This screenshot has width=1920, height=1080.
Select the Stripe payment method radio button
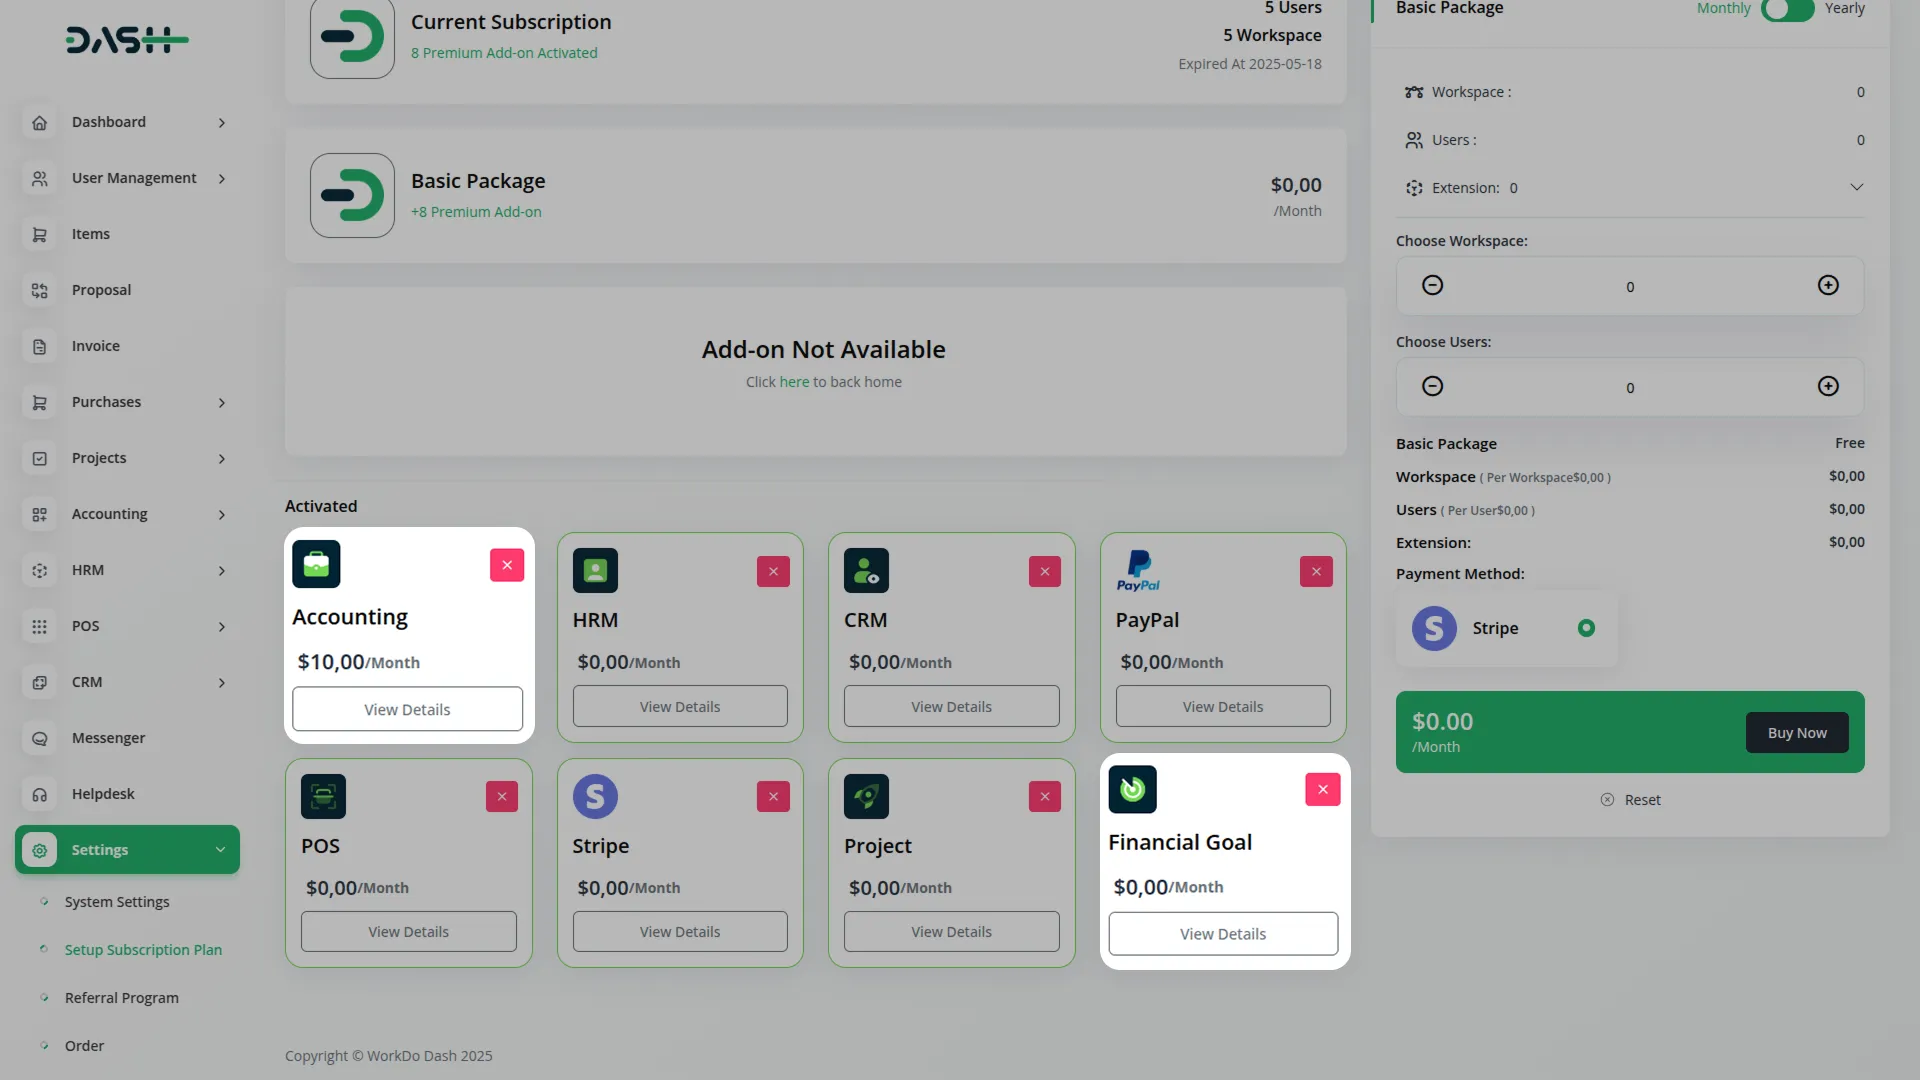1586,628
